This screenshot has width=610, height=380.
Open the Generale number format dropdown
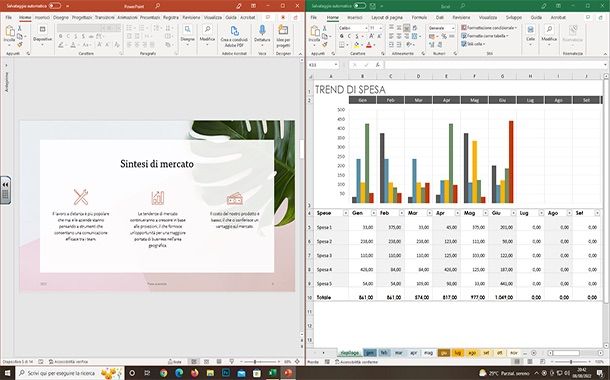click(x=452, y=28)
